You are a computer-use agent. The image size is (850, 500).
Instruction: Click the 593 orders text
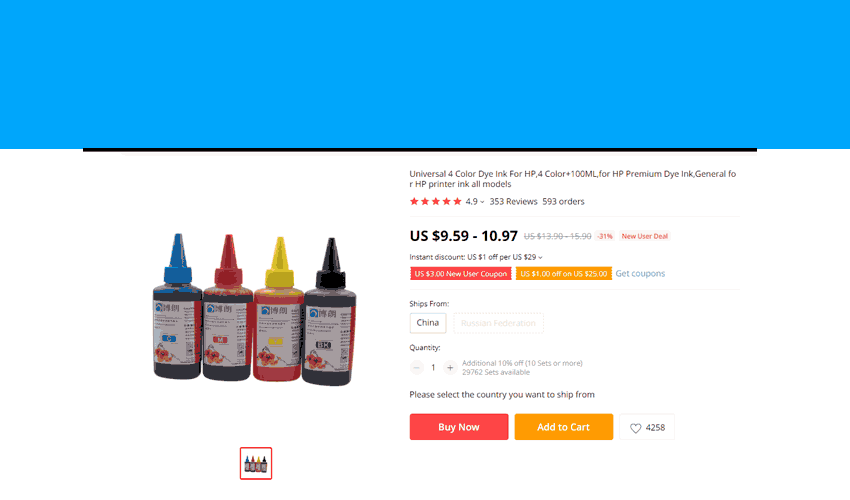click(563, 201)
